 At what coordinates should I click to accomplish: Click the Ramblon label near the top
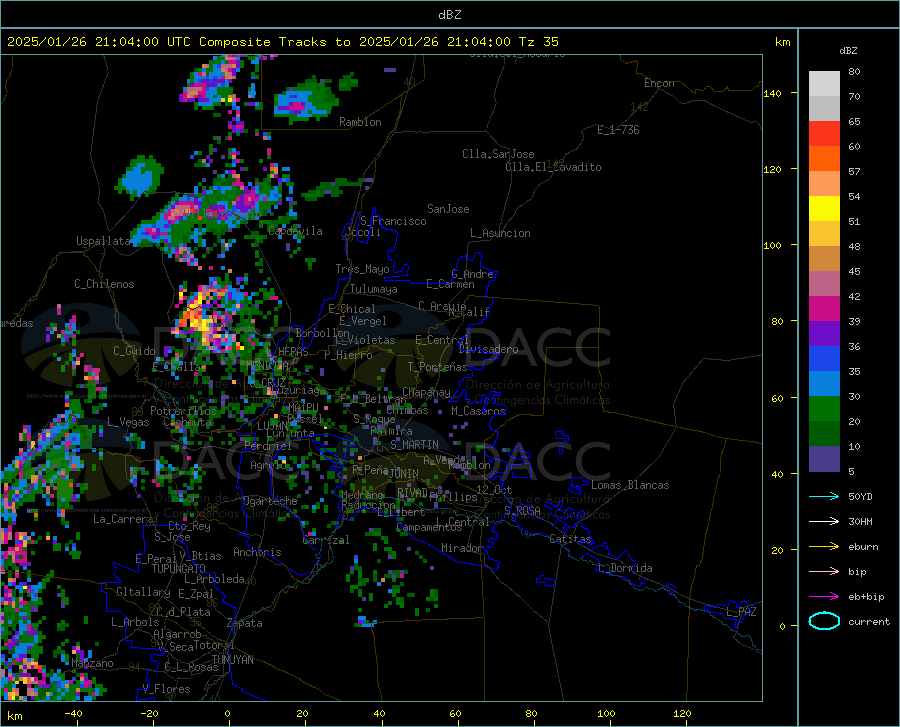click(360, 122)
